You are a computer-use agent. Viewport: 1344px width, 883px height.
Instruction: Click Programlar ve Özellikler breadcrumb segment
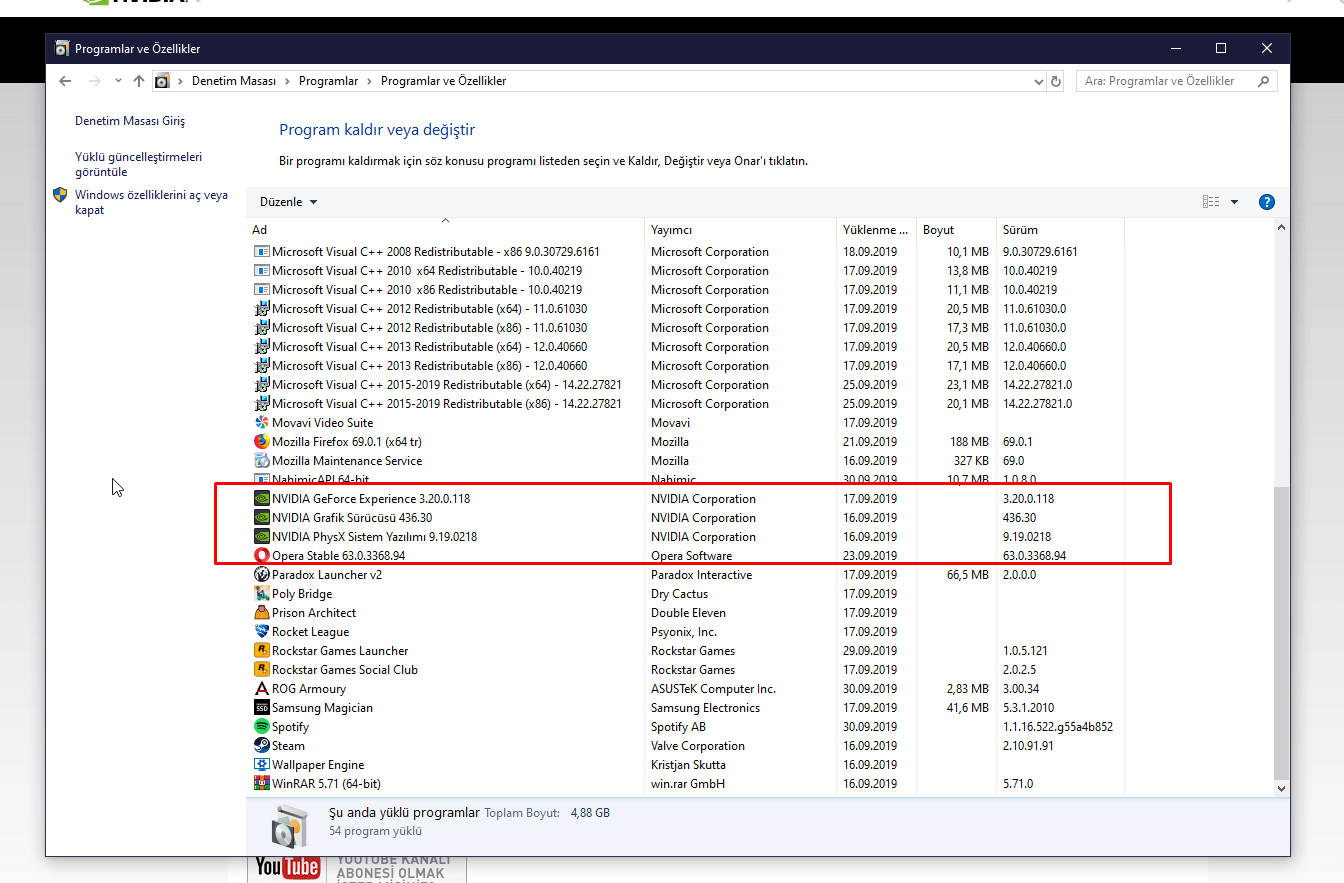pyautogui.click(x=443, y=81)
